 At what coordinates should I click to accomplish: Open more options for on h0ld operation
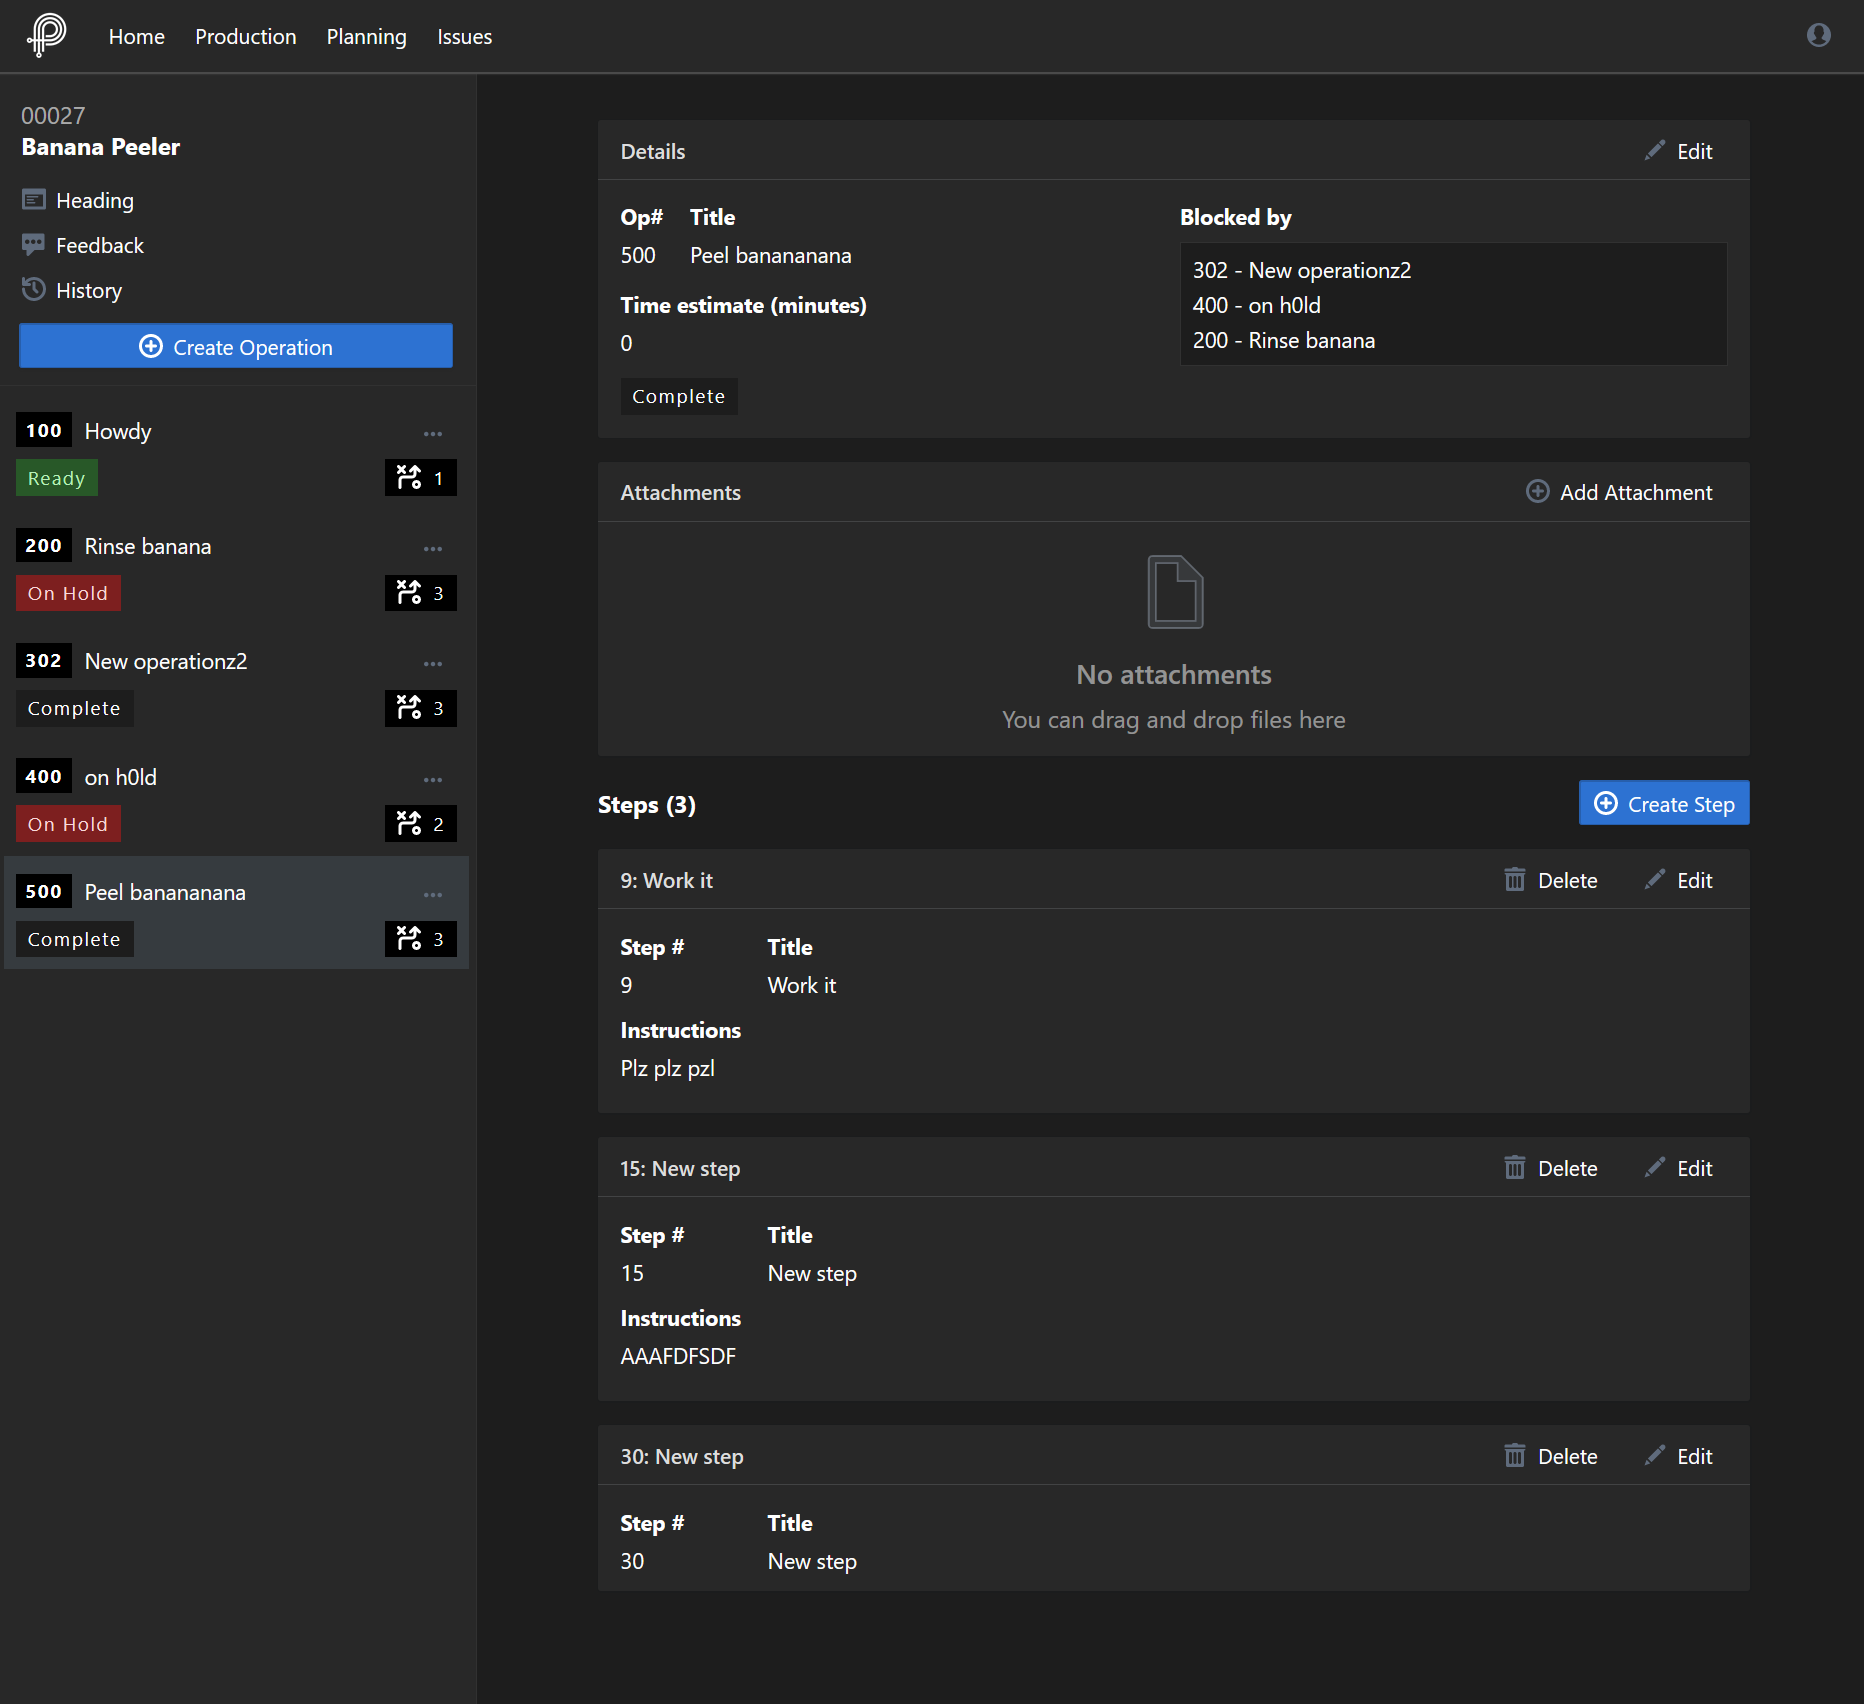pyautogui.click(x=432, y=779)
